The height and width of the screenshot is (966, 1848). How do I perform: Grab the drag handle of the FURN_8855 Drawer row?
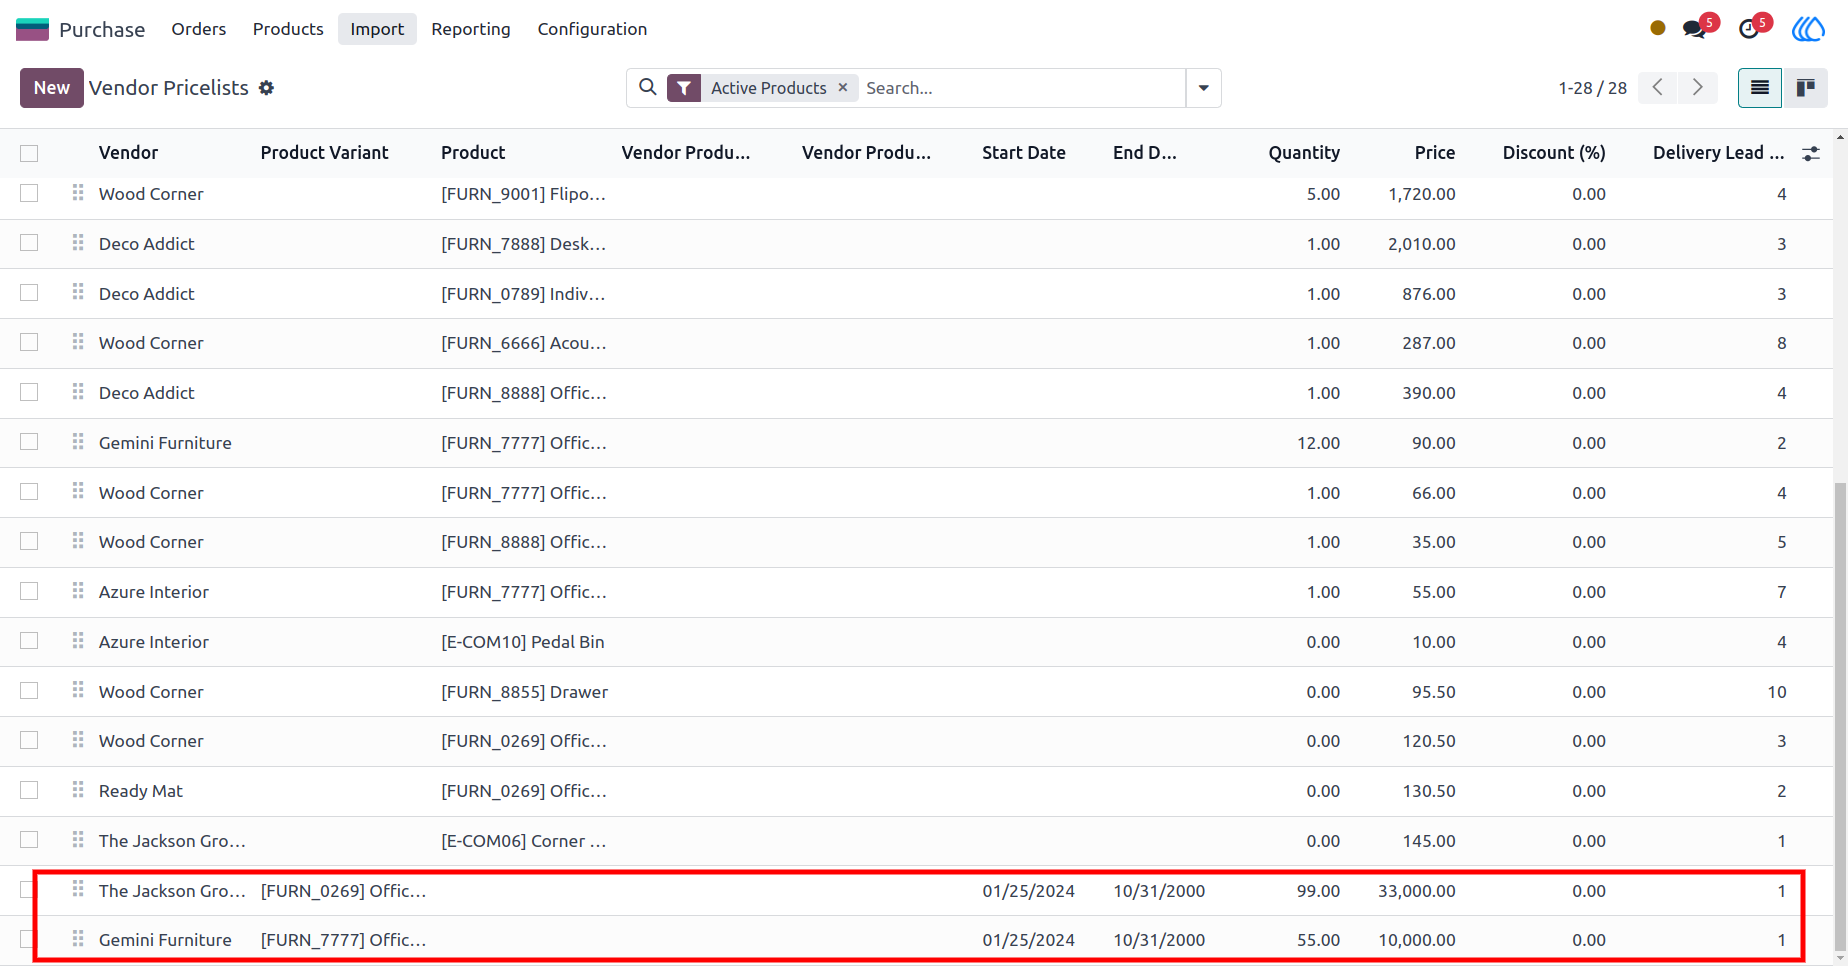point(78,691)
